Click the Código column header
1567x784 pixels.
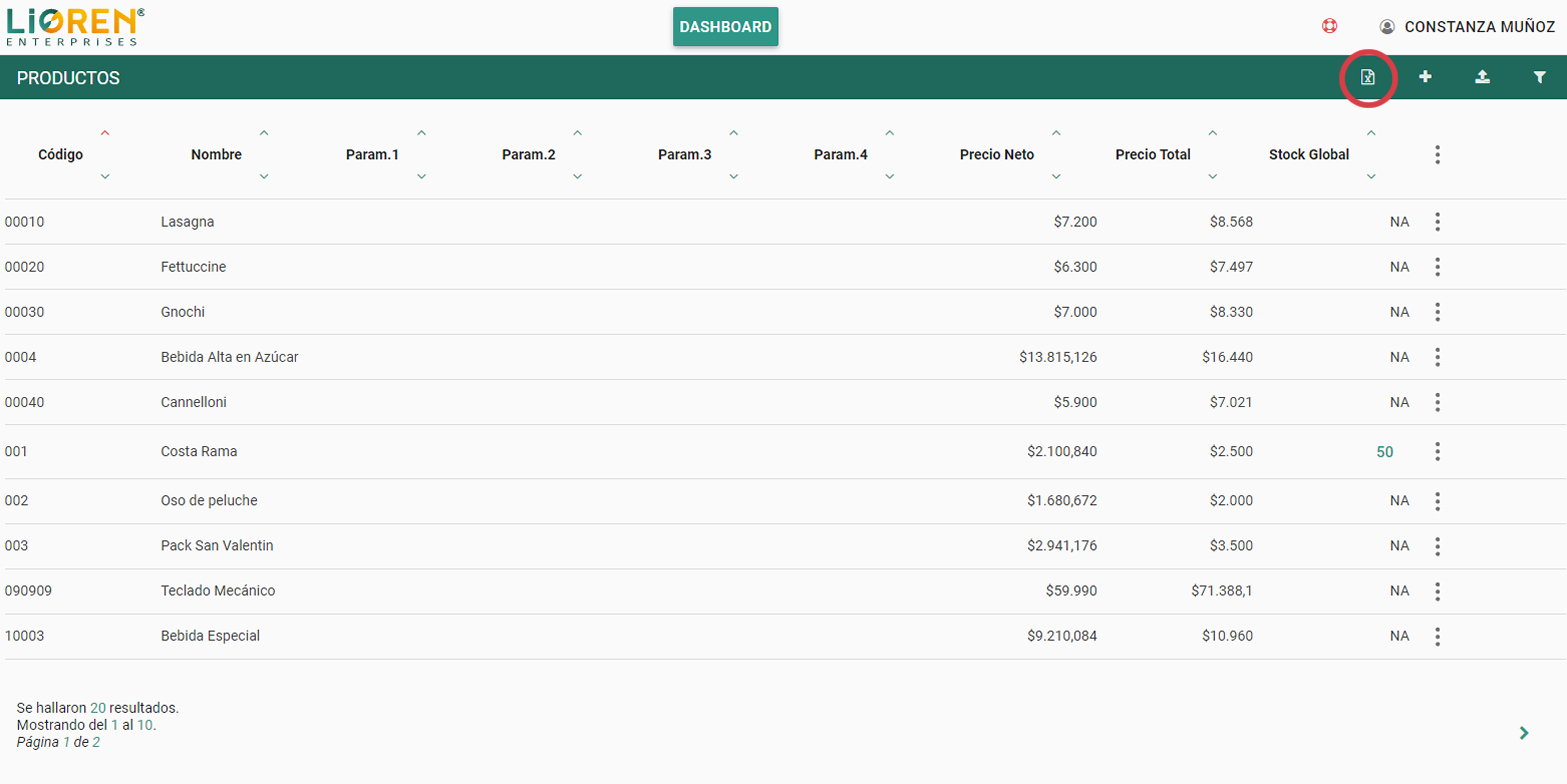[61, 155]
